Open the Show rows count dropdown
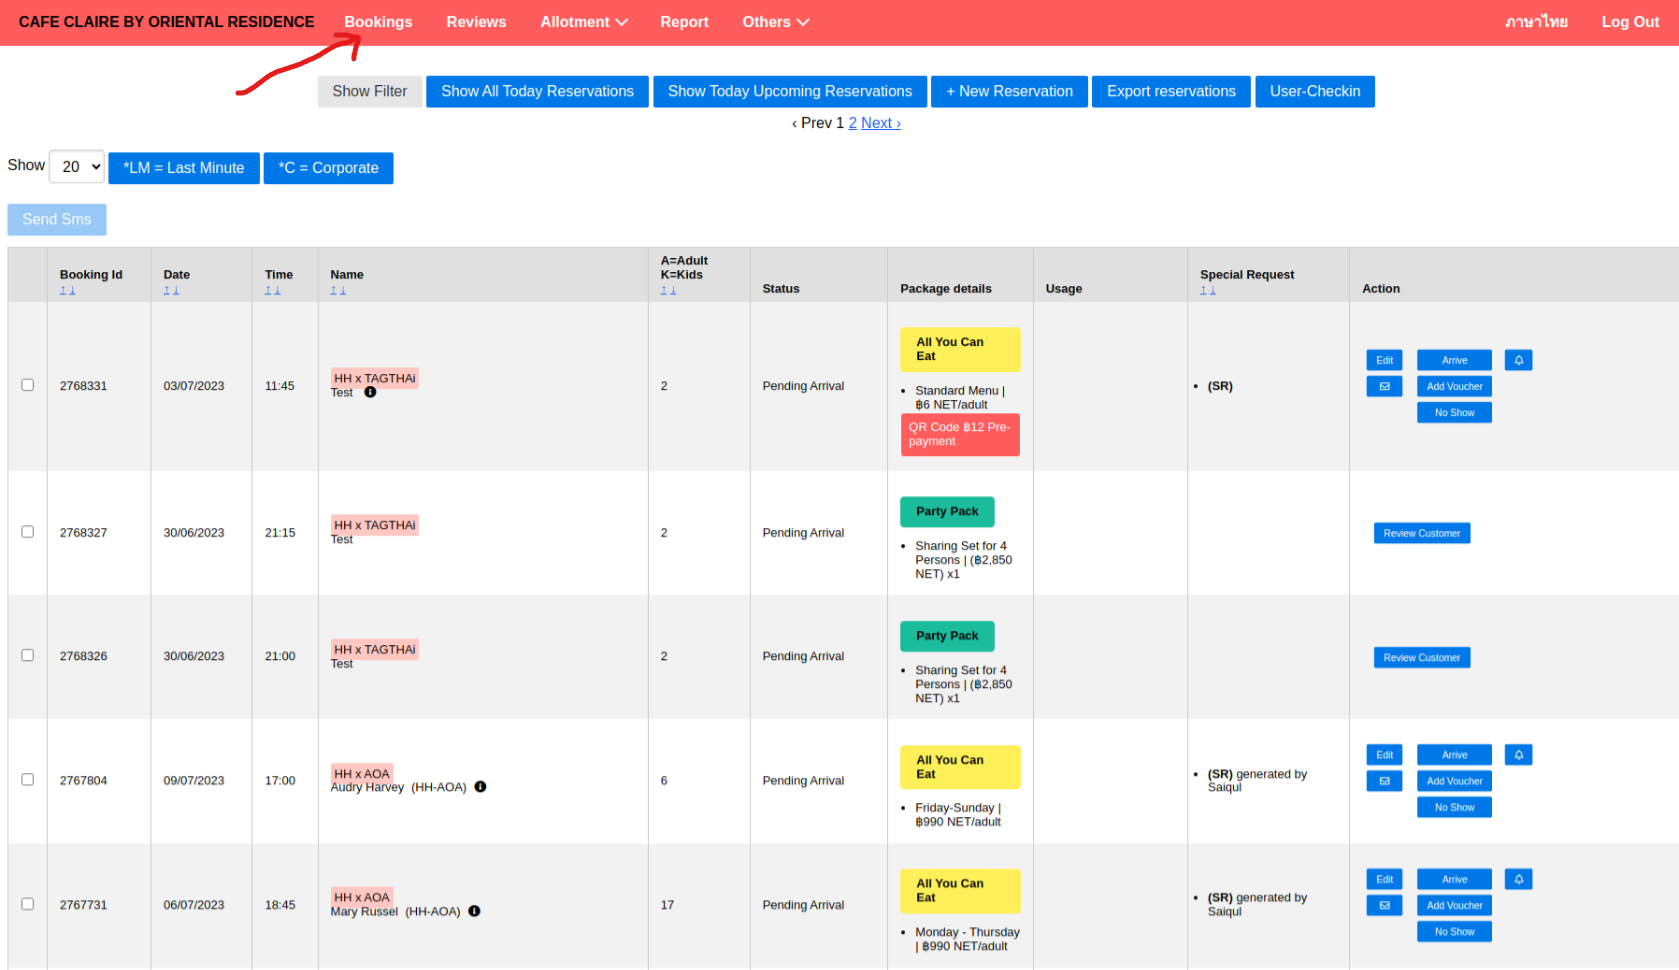 click(77, 167)
